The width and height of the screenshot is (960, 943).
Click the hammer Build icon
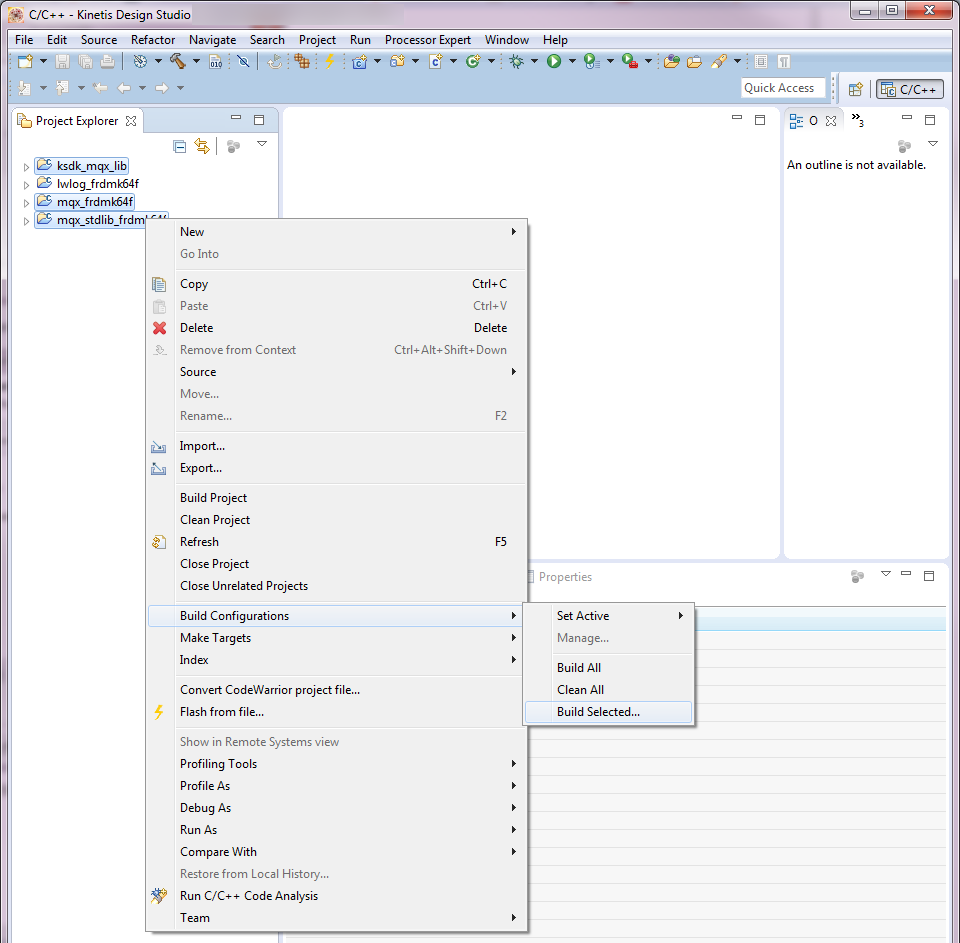(178, 61)
